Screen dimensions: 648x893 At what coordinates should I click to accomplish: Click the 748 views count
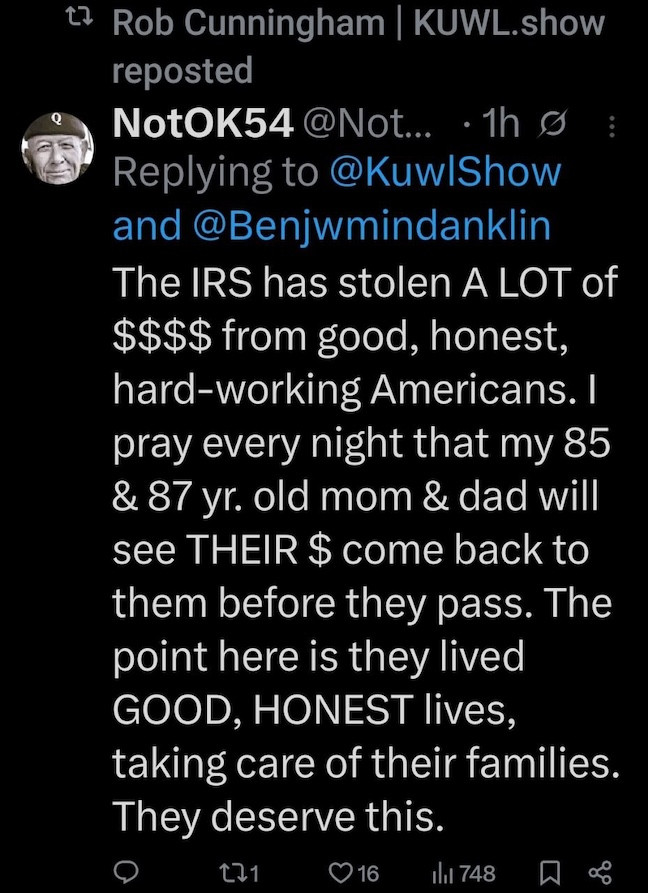click(x=478, y=872)
